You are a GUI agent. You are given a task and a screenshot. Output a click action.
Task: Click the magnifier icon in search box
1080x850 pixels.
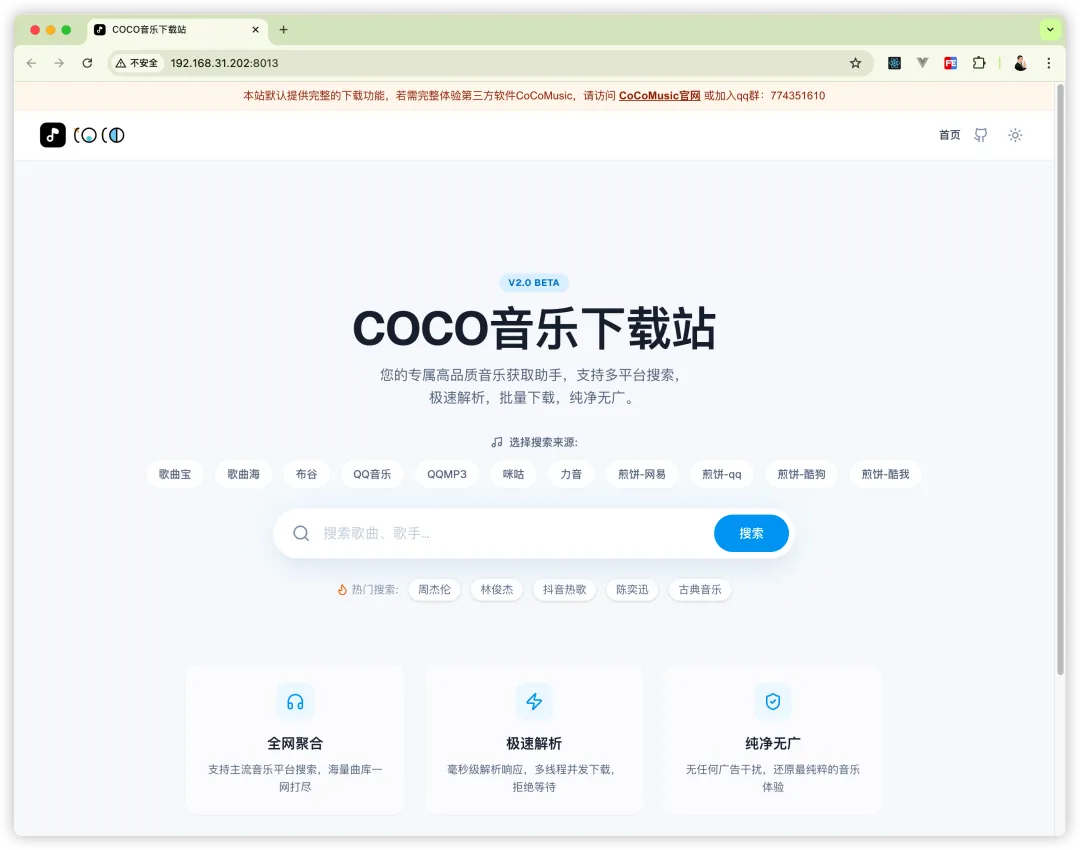pyautogui.click(x=301, y=533)
